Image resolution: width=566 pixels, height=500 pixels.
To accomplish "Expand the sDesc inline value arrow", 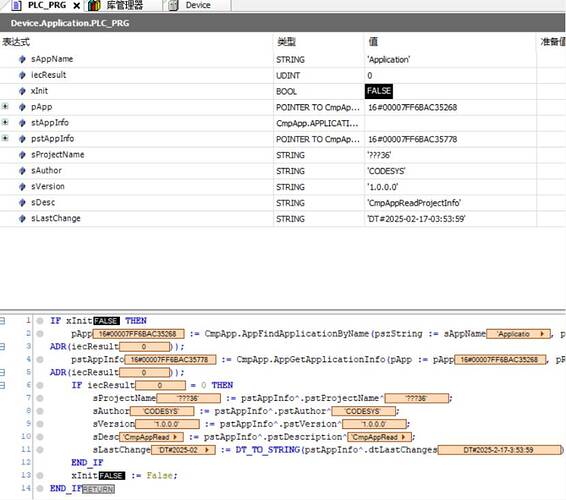I will [x=175, y=437].
